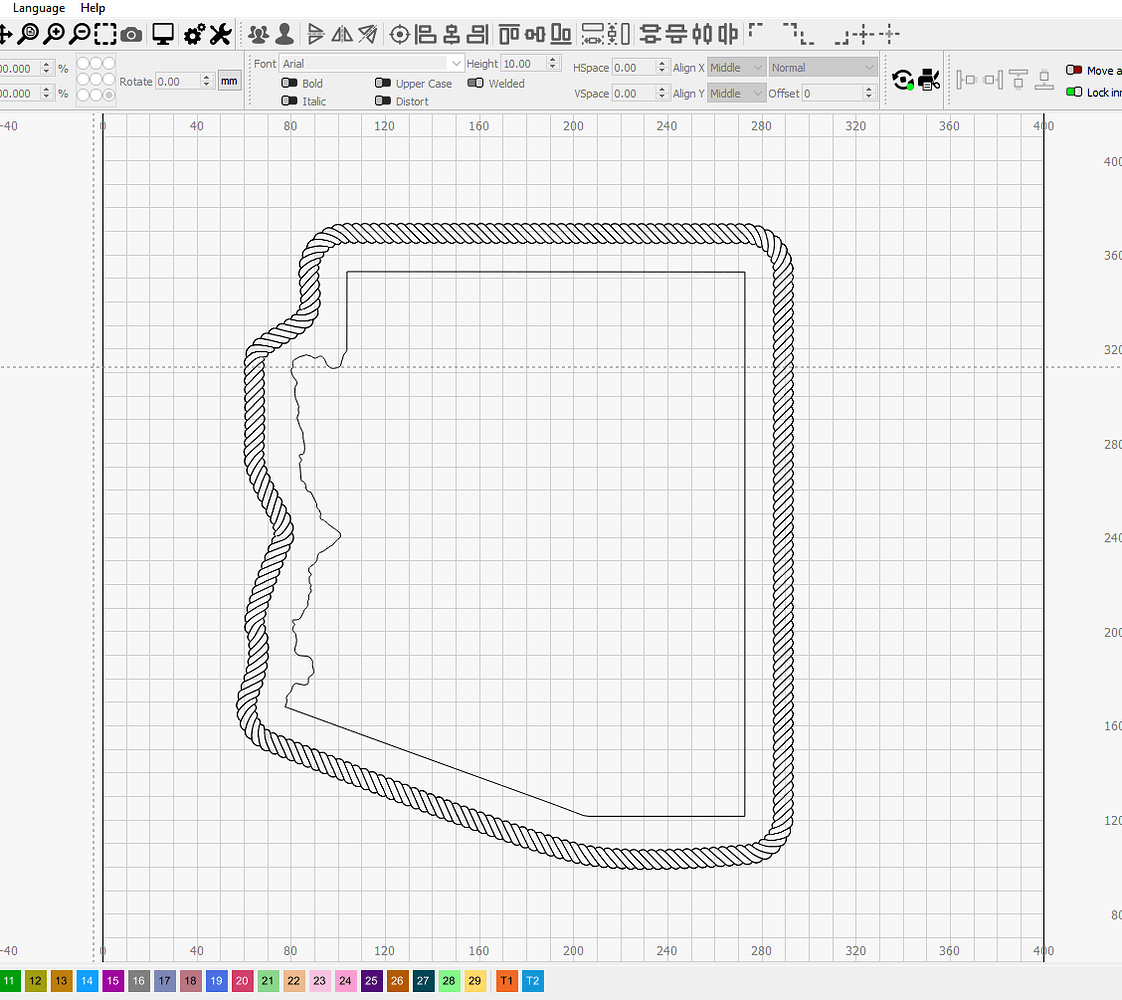Click the Mirror Across Line icon
Image resolution: width=1122 pixels, height=1000 pixels.
coord(368,34)
